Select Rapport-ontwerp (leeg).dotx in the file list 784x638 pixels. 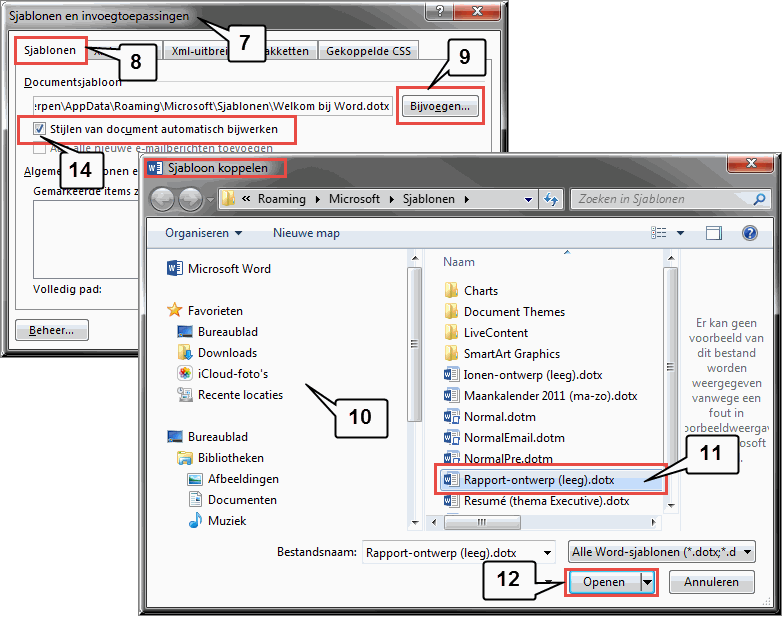coord(550,480)
